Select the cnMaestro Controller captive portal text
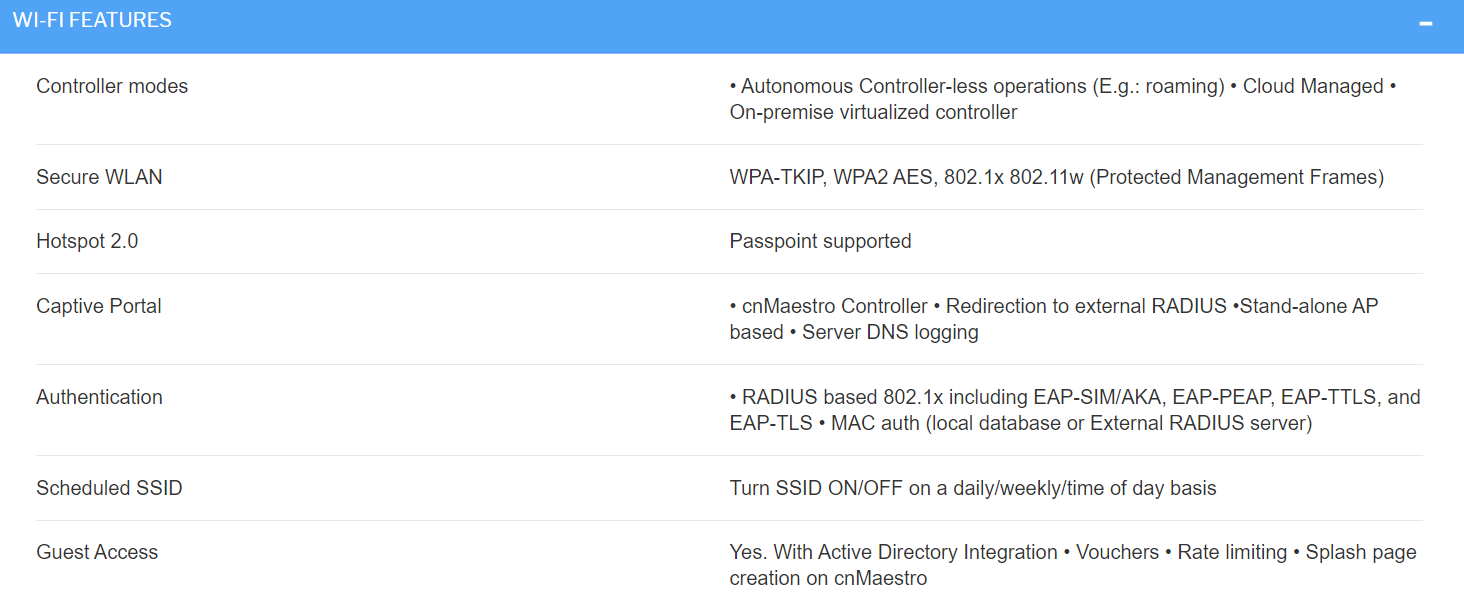This screenshot has height=597, width=1464. (x=834, y=306)
